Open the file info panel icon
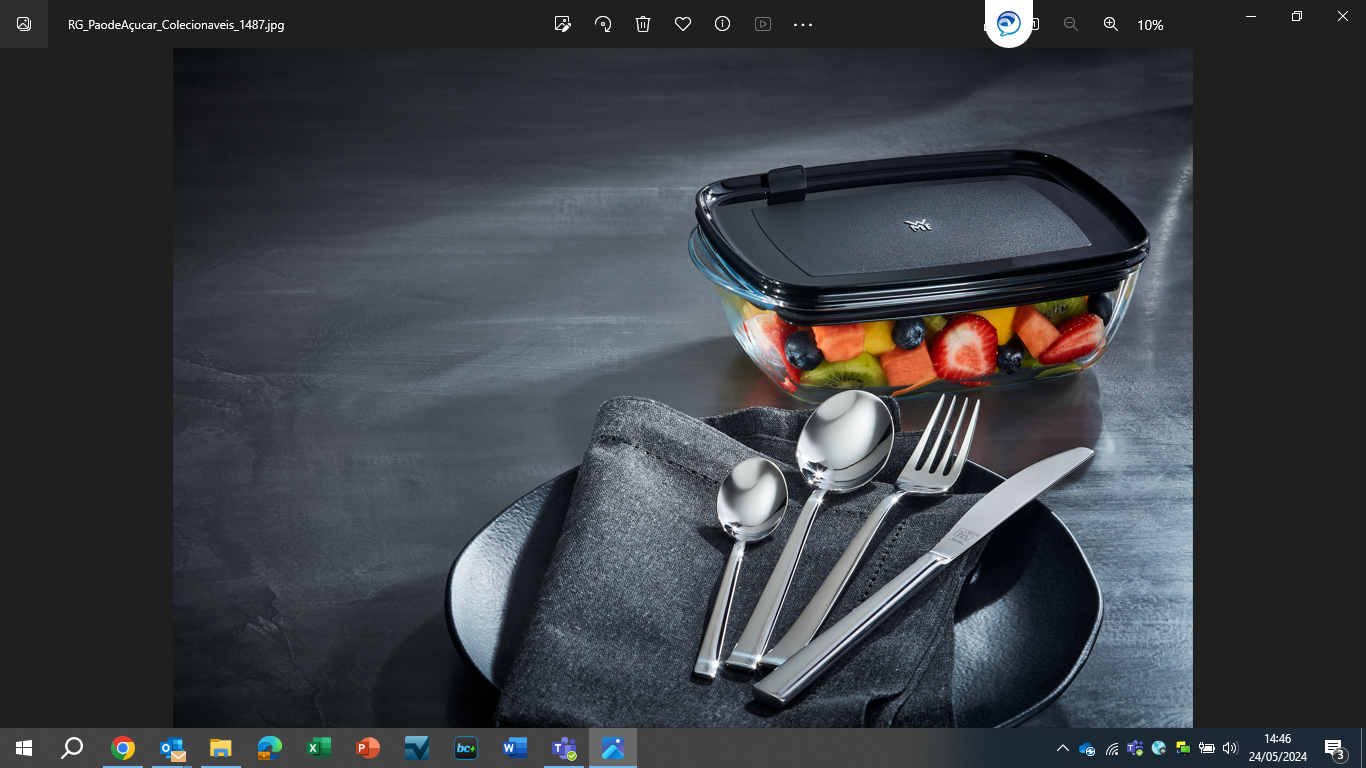 pos(723,24)
